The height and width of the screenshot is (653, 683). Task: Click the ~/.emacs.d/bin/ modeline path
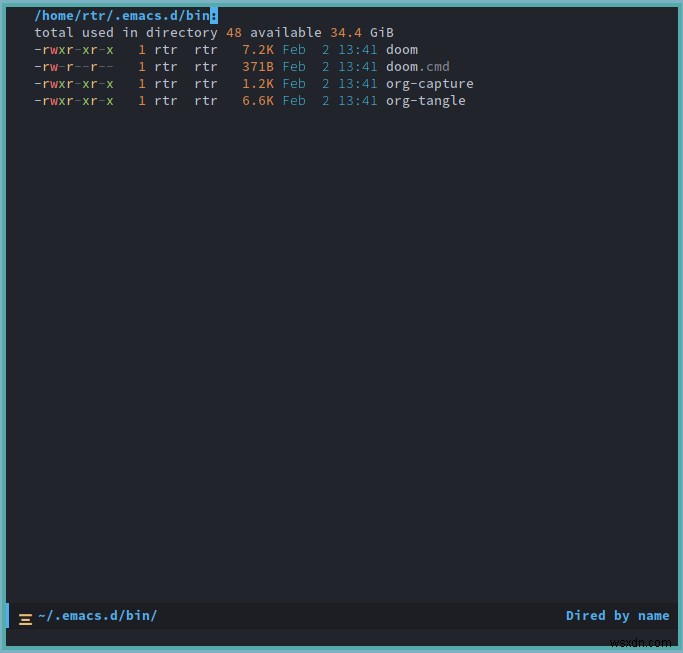click(98, 615)
